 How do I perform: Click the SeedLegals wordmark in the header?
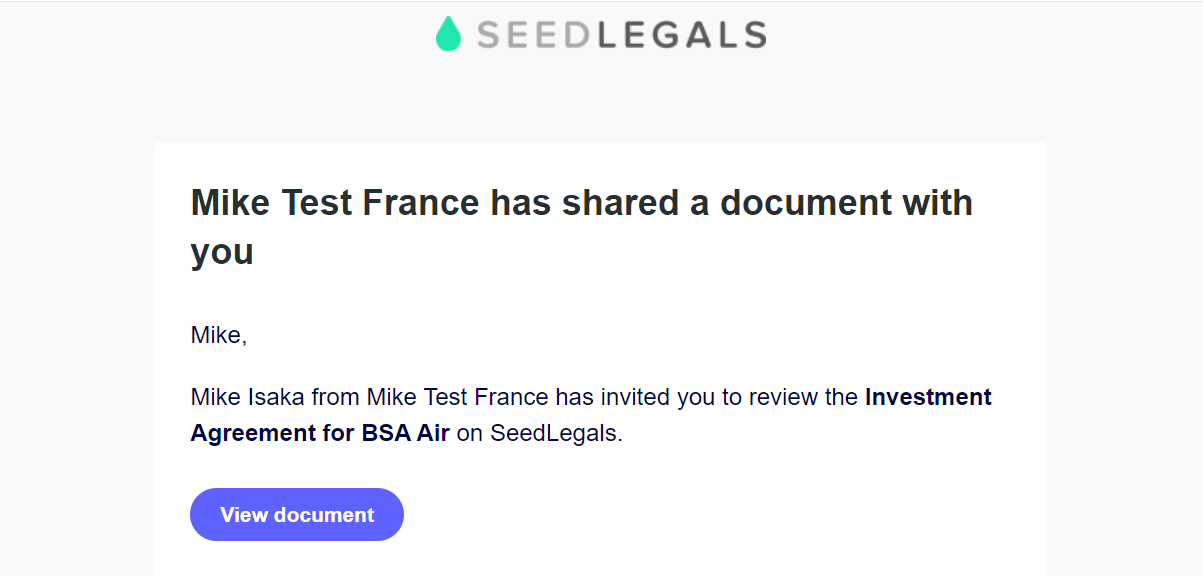(621, 35)
